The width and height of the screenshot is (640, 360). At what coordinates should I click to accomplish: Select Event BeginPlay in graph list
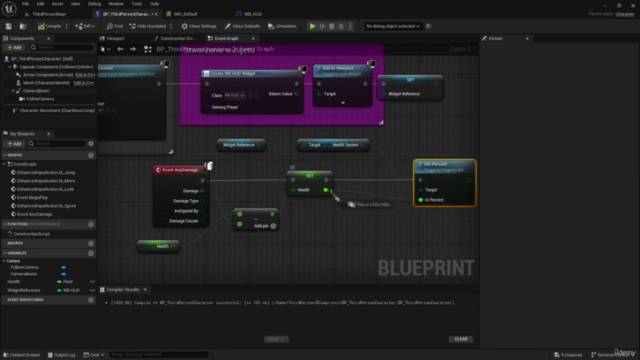tap(32, 198)
